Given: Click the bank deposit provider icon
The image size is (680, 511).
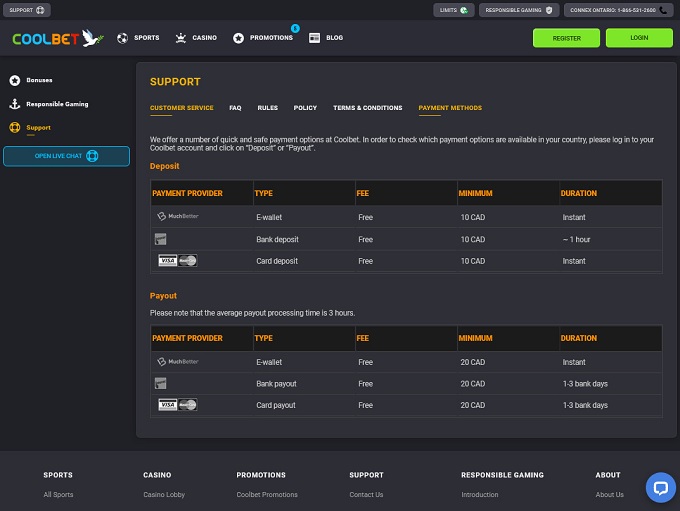Looking at the screenshot, I should (160, 239).
